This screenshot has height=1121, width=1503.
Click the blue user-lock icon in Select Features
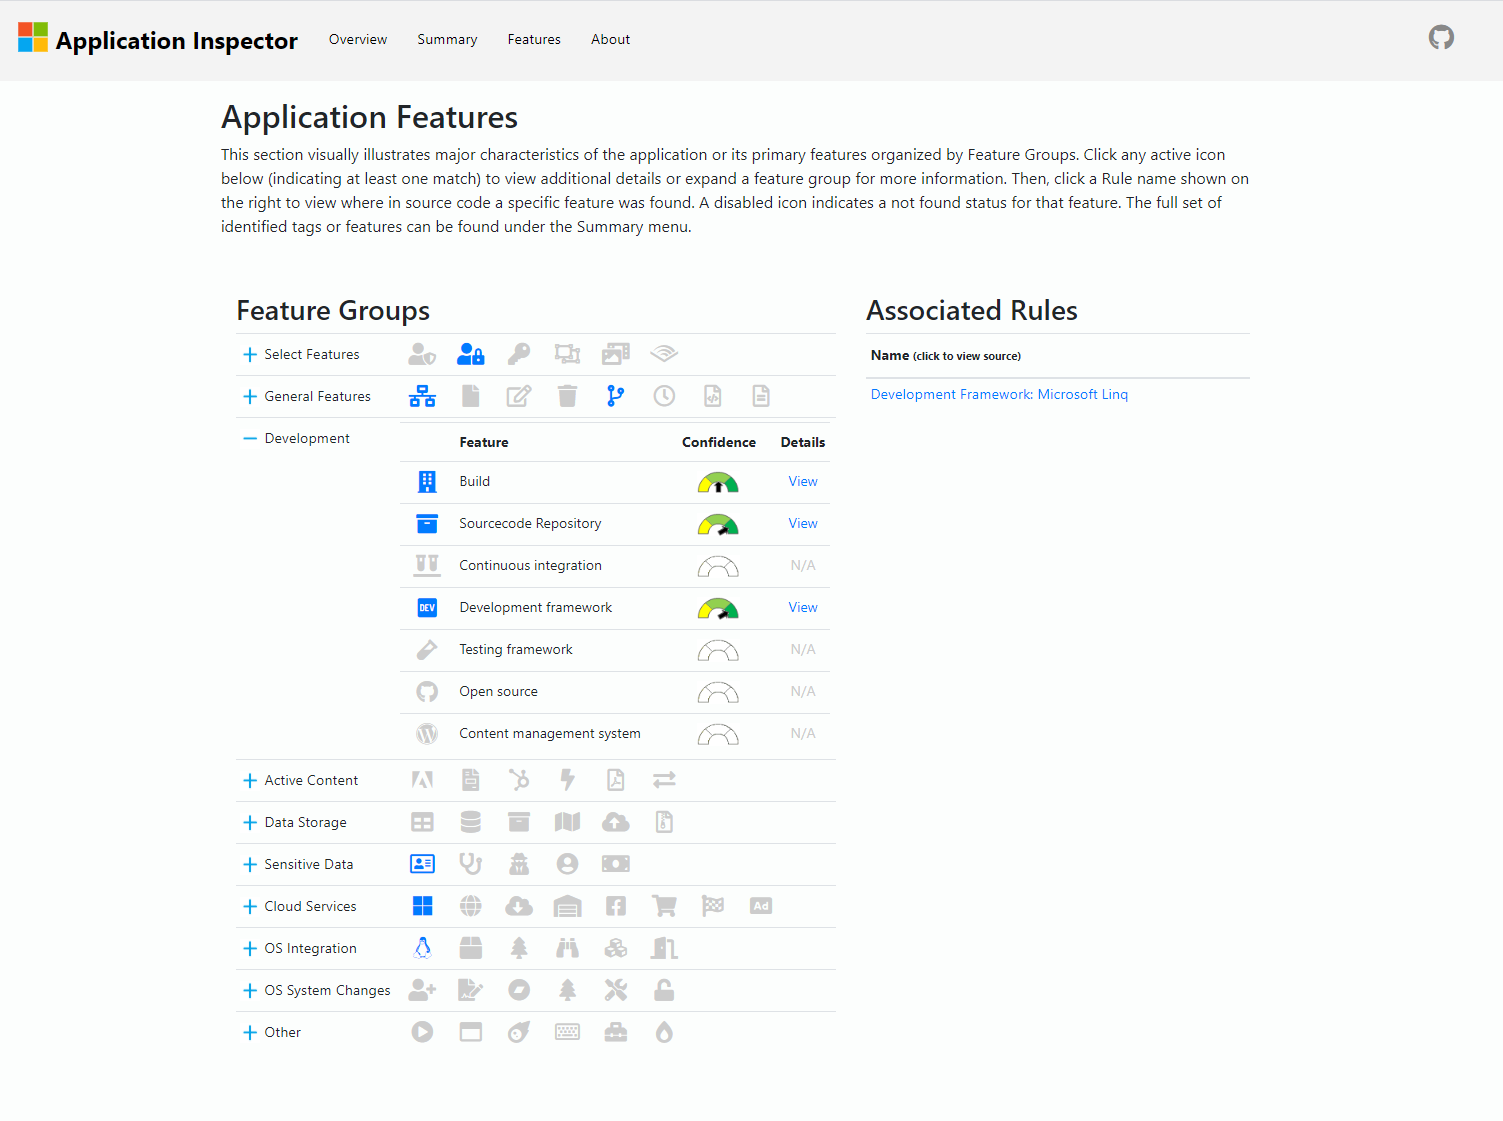(470, 354)
